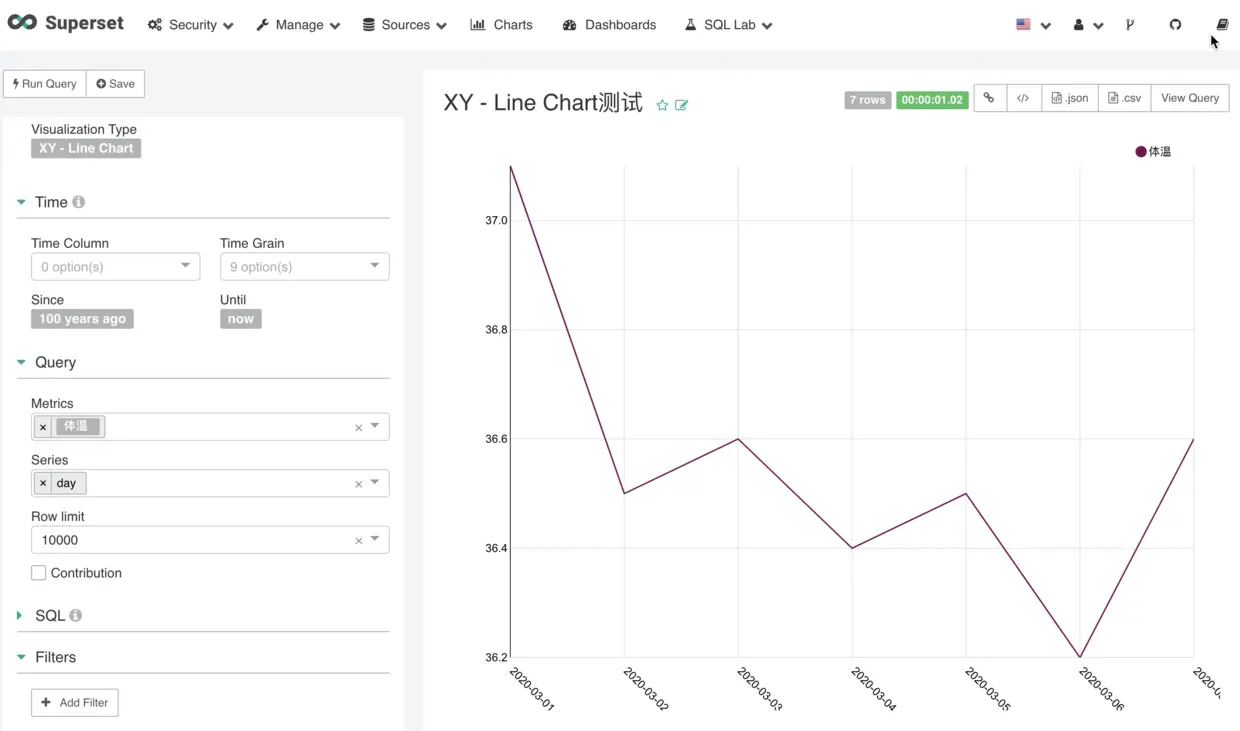
Task: Open the Sources menu
Action: [x=405, y=25]
